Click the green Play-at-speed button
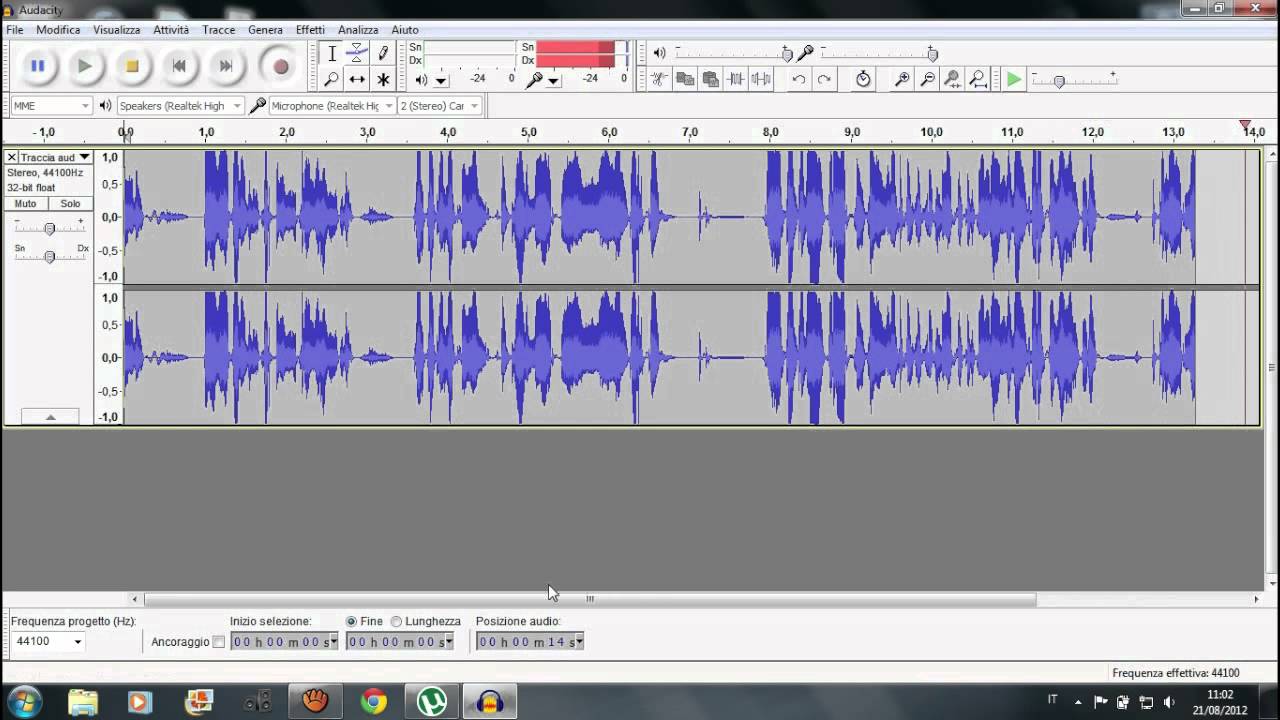Screen dimensions: 1280x720 (1014, 79)
